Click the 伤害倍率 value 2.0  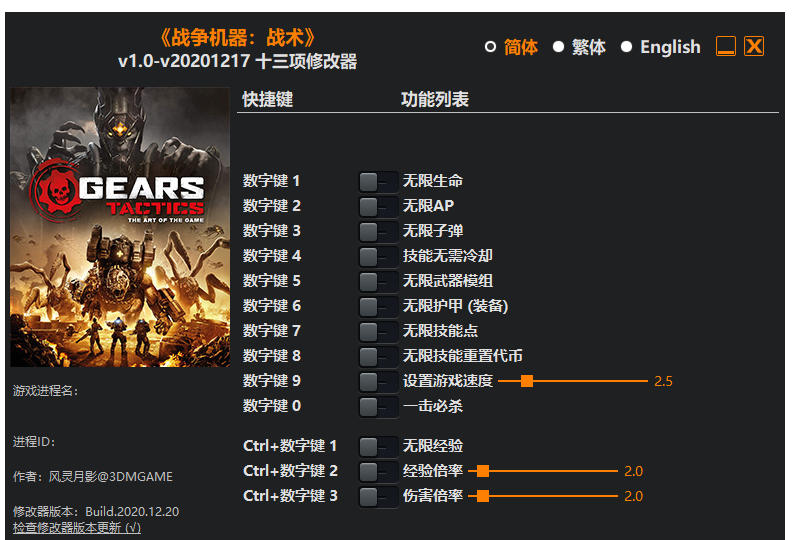pyautogui.click(x=634, y=496)
